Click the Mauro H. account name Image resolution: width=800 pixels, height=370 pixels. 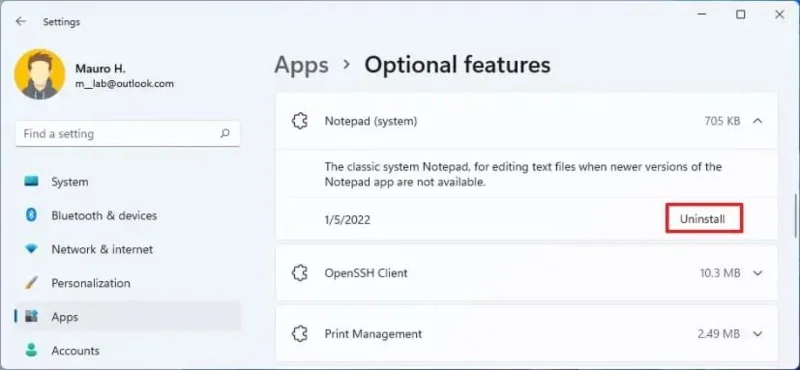point(100,68)
